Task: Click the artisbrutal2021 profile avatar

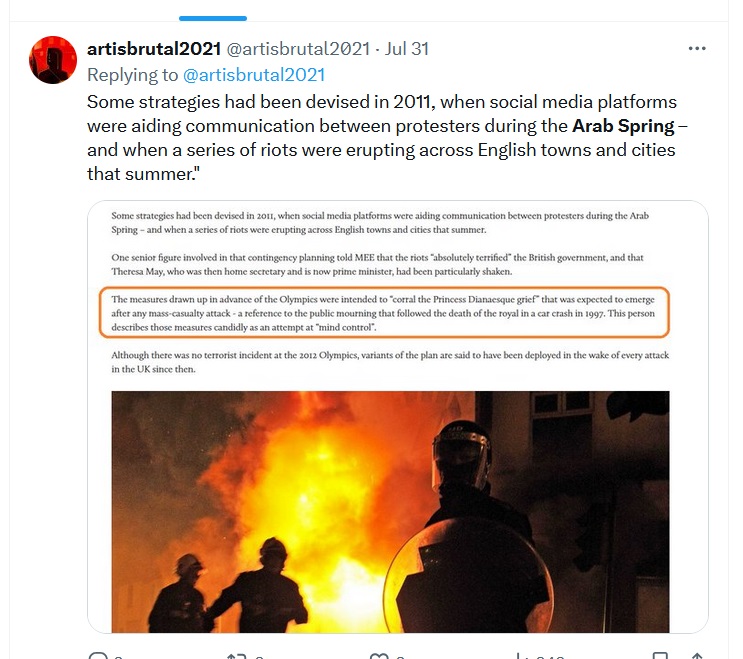Action: [x=53, y=60]
